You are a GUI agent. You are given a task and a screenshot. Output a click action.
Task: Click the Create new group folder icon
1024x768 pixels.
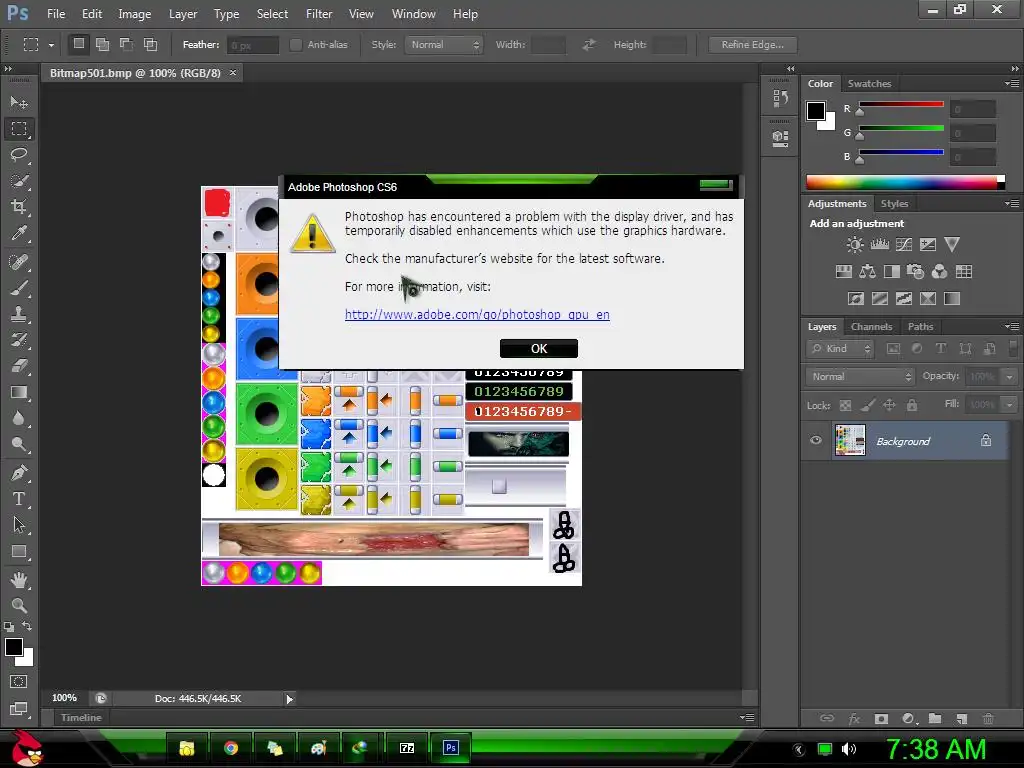click(x=935, y=718)
